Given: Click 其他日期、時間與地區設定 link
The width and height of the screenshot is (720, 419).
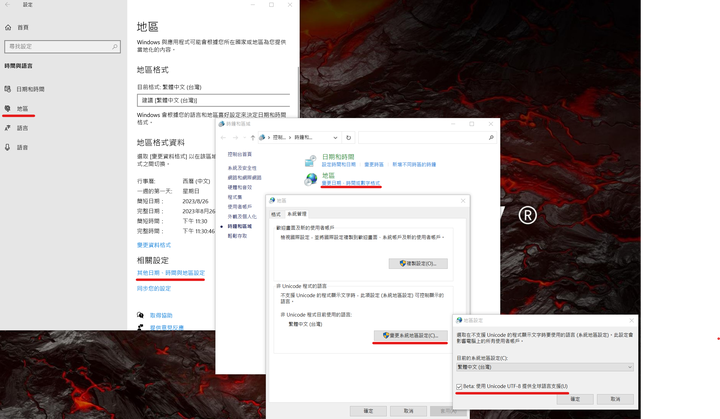Looking at the screenshot, I should [x=171, y=273].
